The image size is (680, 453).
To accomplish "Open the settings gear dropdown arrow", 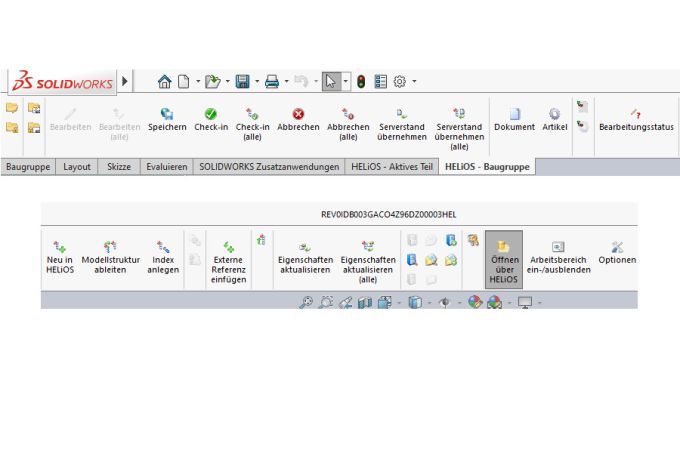I will tap(414, 81).
